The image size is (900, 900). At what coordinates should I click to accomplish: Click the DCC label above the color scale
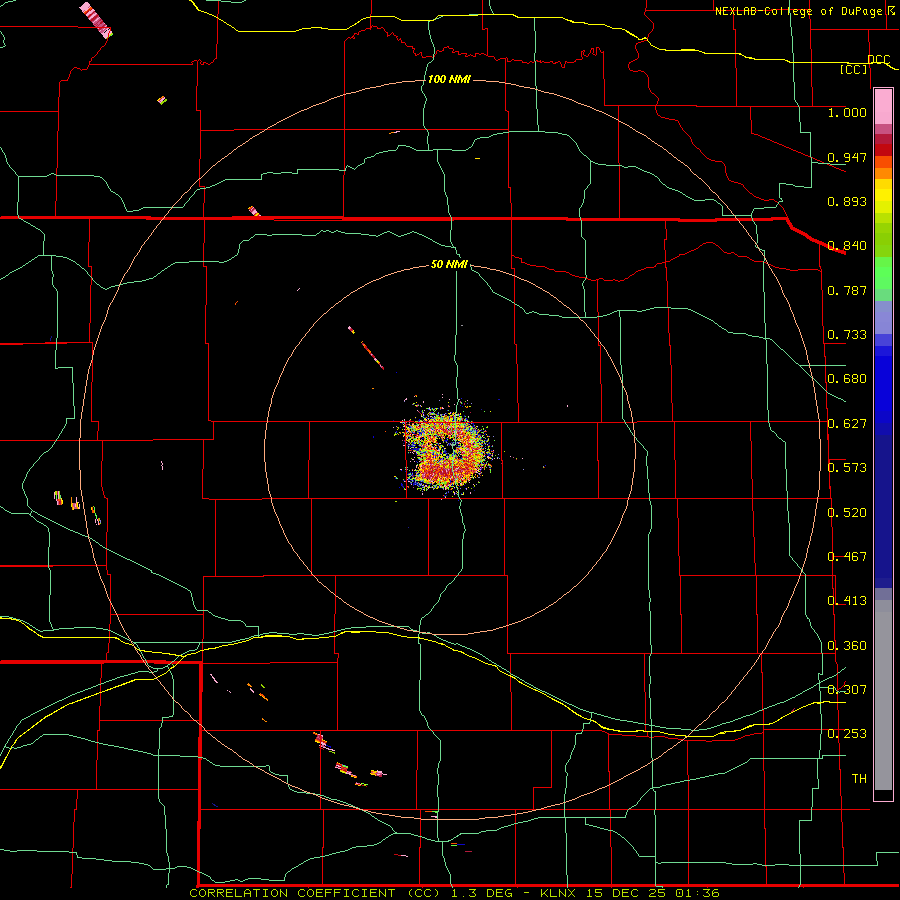pyautogui.click(x=878, y=60)
